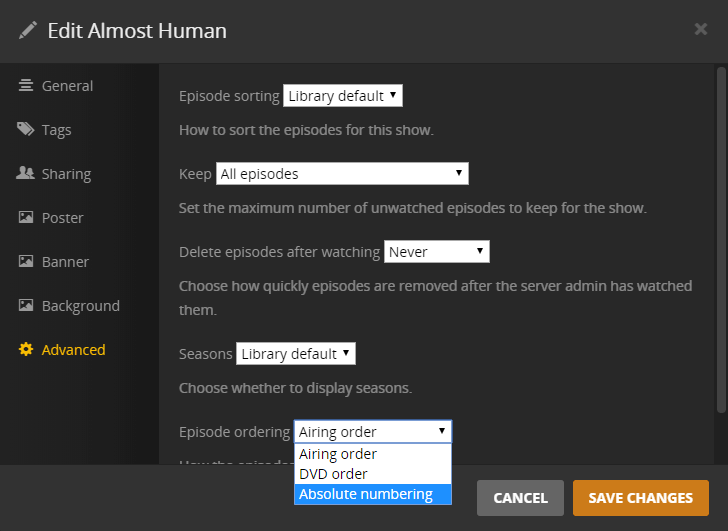Click the Sharing people icon

click(26, 174)
